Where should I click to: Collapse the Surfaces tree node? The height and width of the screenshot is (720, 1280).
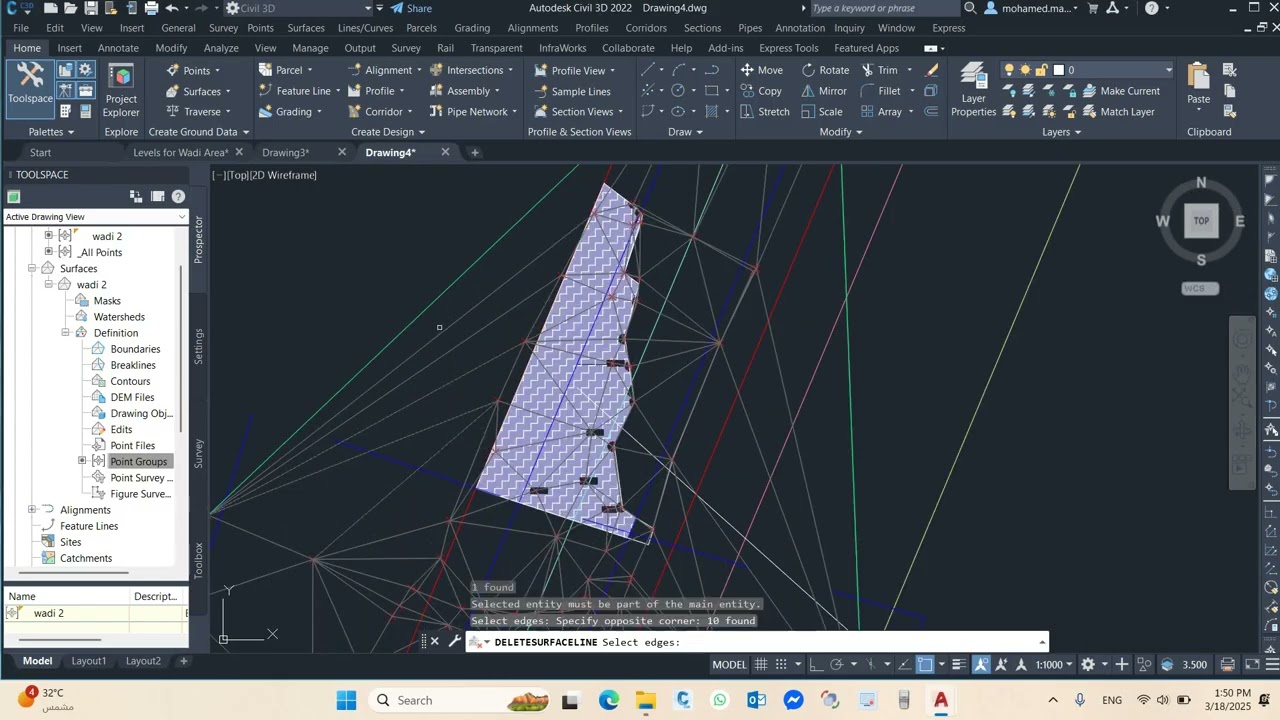(x=32, y=269)
